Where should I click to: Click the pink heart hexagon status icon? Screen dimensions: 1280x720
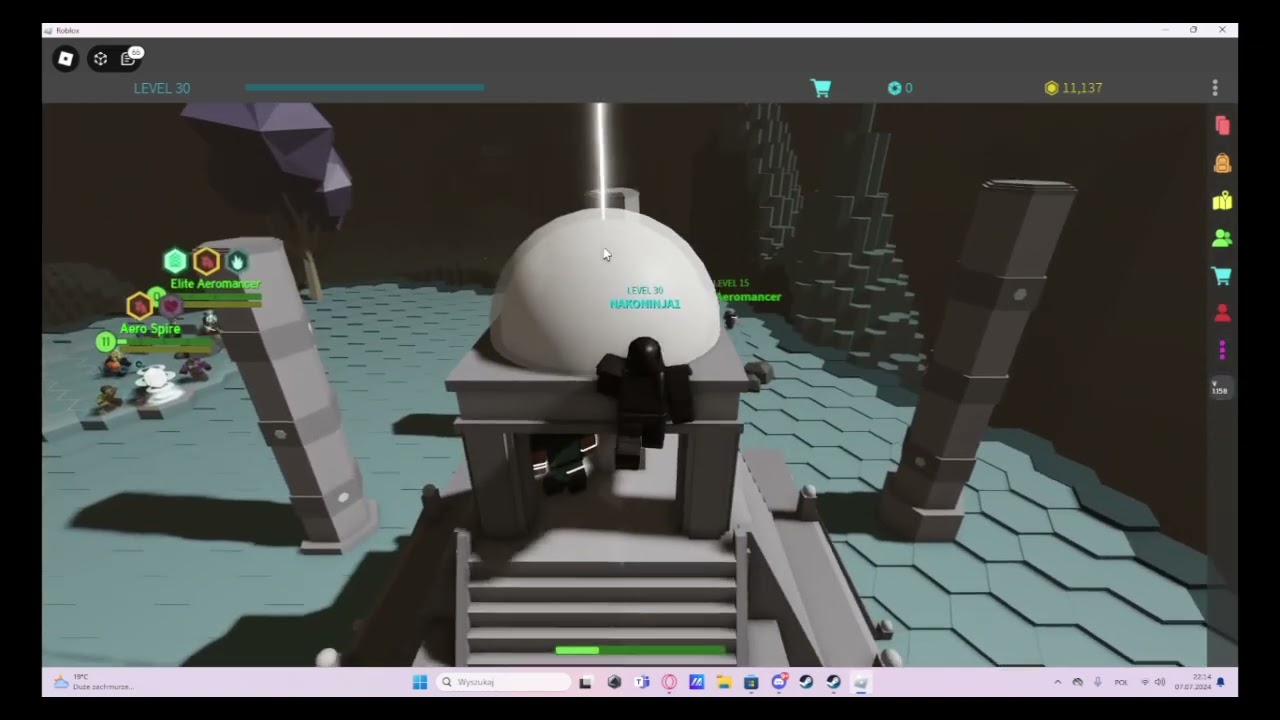pos(171,305)
